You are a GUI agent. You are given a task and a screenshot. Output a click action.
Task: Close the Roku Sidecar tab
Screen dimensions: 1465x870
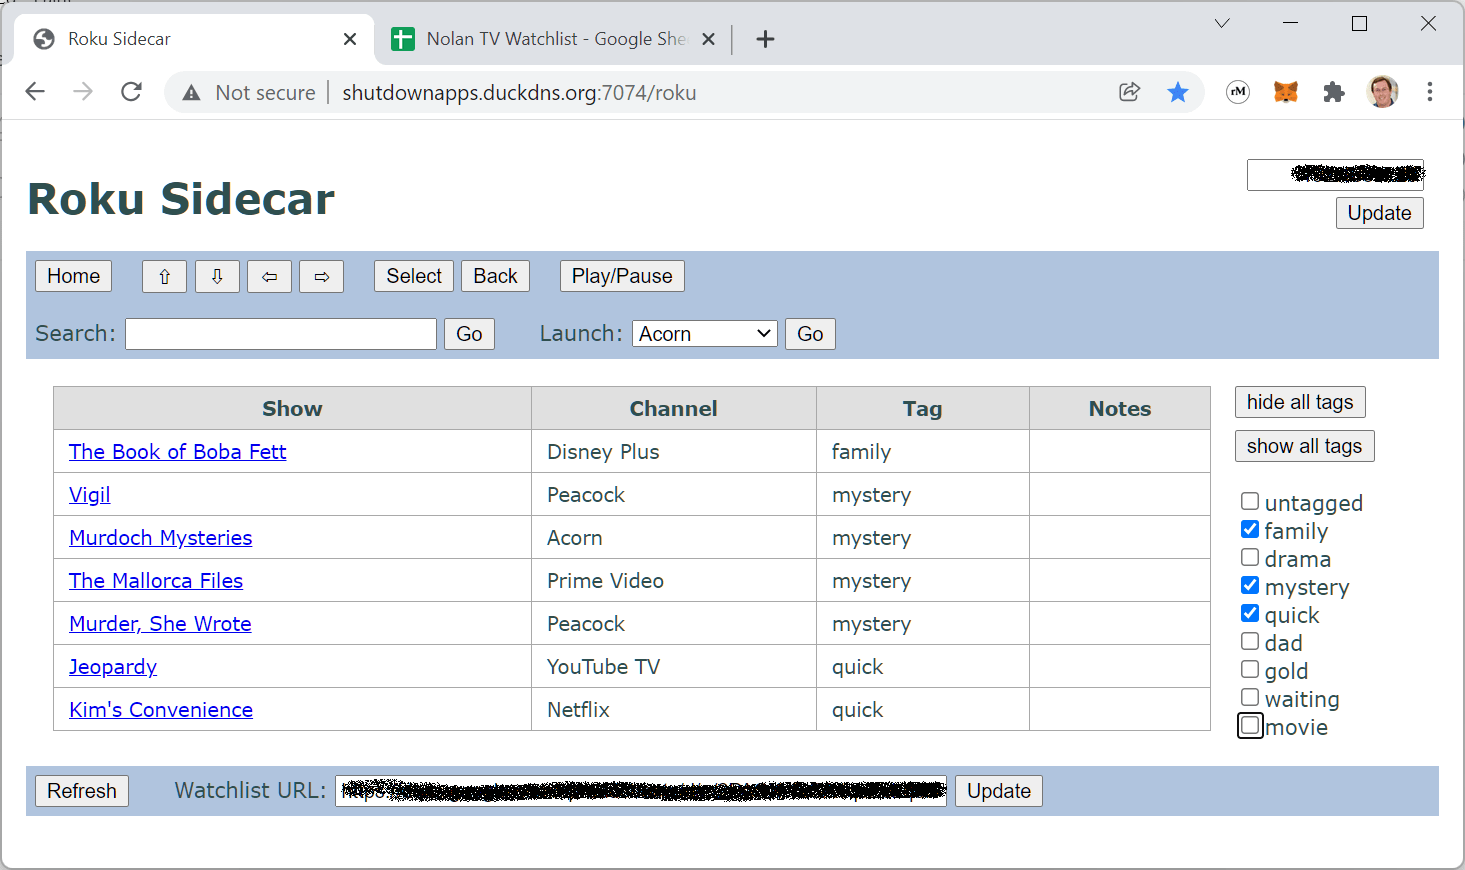(350, 39)
